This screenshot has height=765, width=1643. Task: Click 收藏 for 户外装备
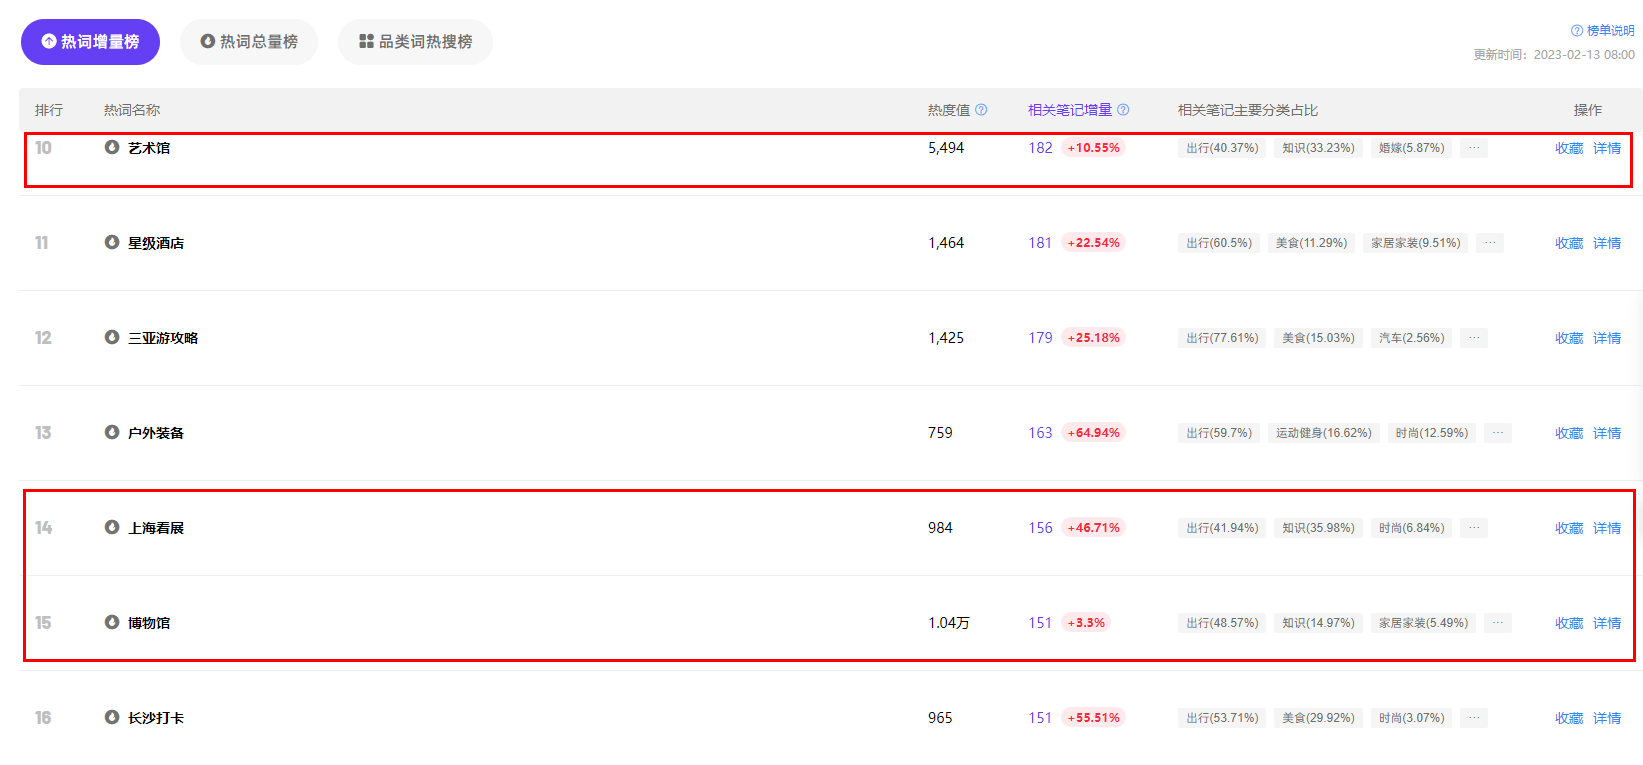click(1569, 433)
